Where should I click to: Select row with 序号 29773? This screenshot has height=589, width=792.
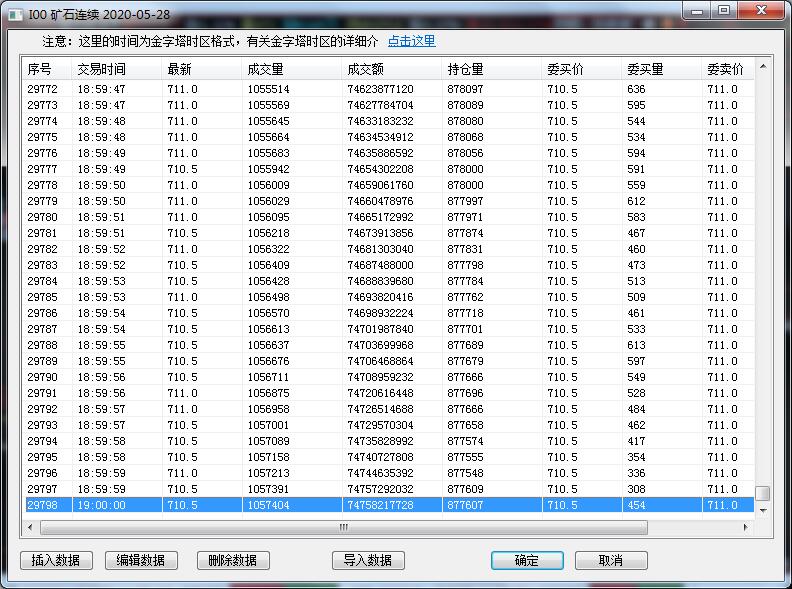click(389, 105)
